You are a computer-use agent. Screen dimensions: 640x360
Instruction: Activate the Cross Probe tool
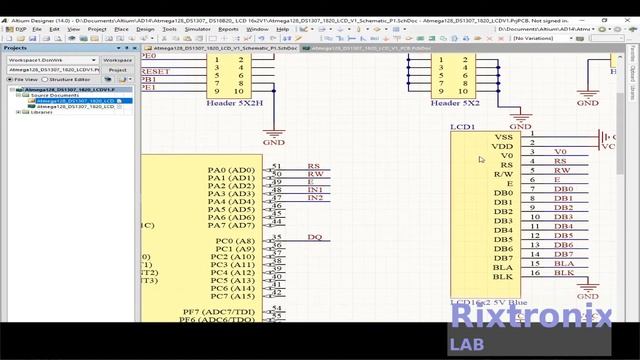tap(298, 38)
